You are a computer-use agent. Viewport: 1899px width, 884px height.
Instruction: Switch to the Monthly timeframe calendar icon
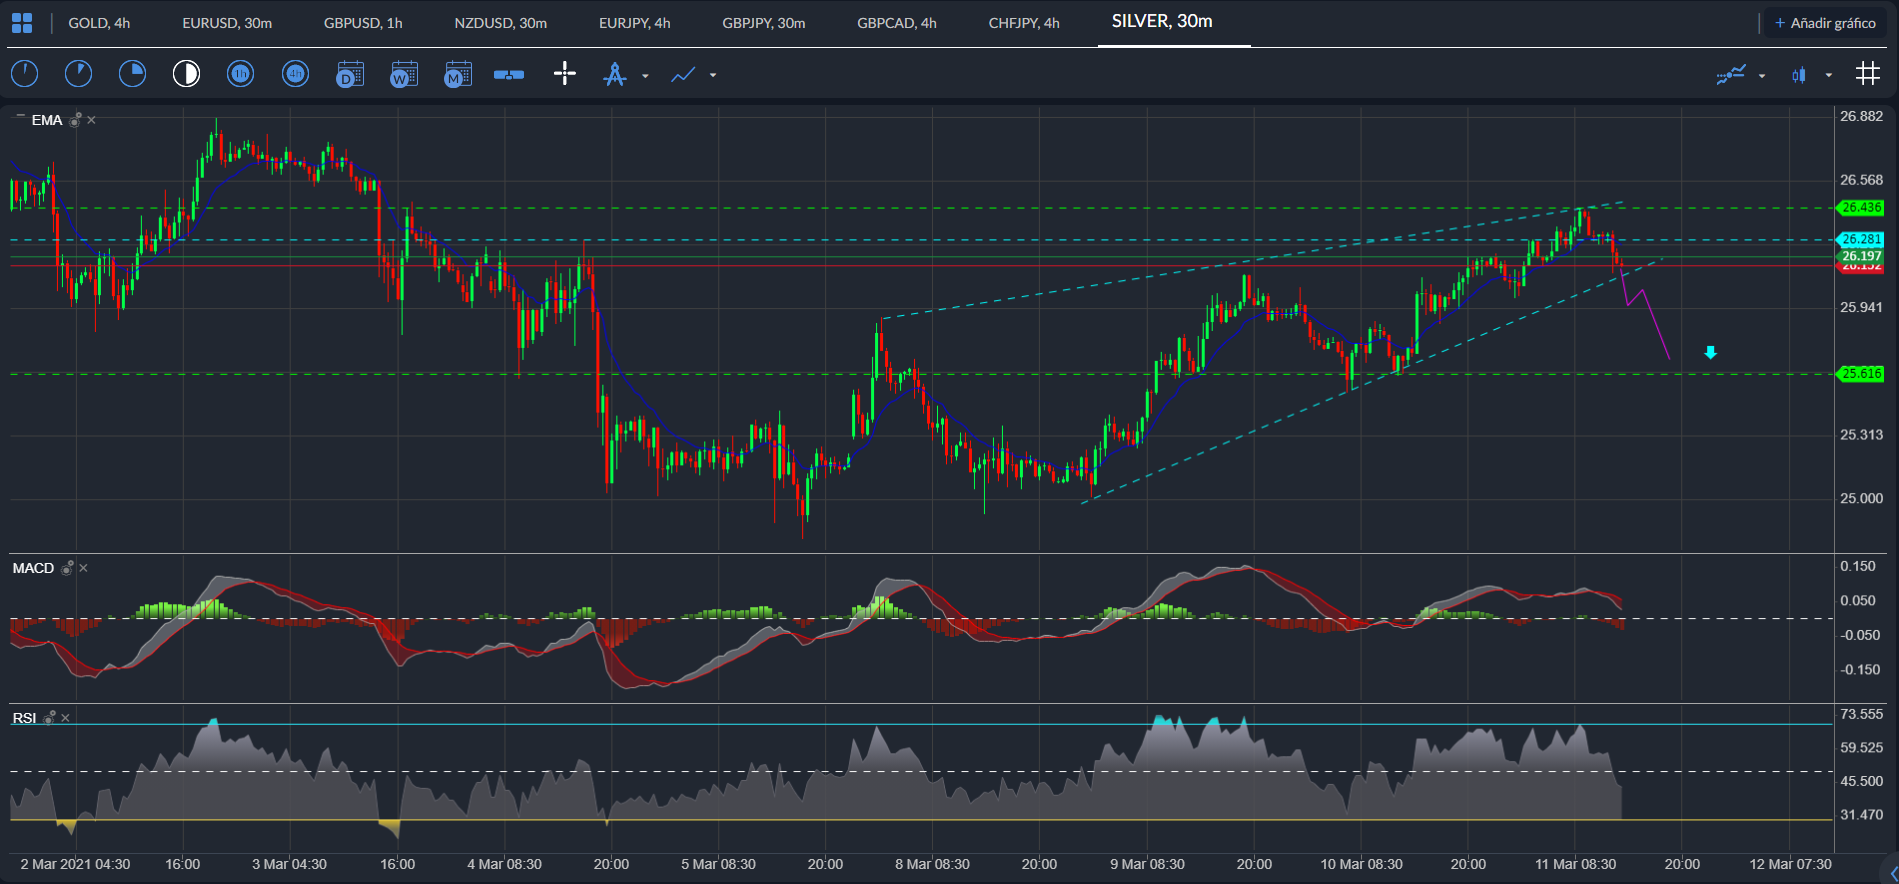click(x=457, y=74)
